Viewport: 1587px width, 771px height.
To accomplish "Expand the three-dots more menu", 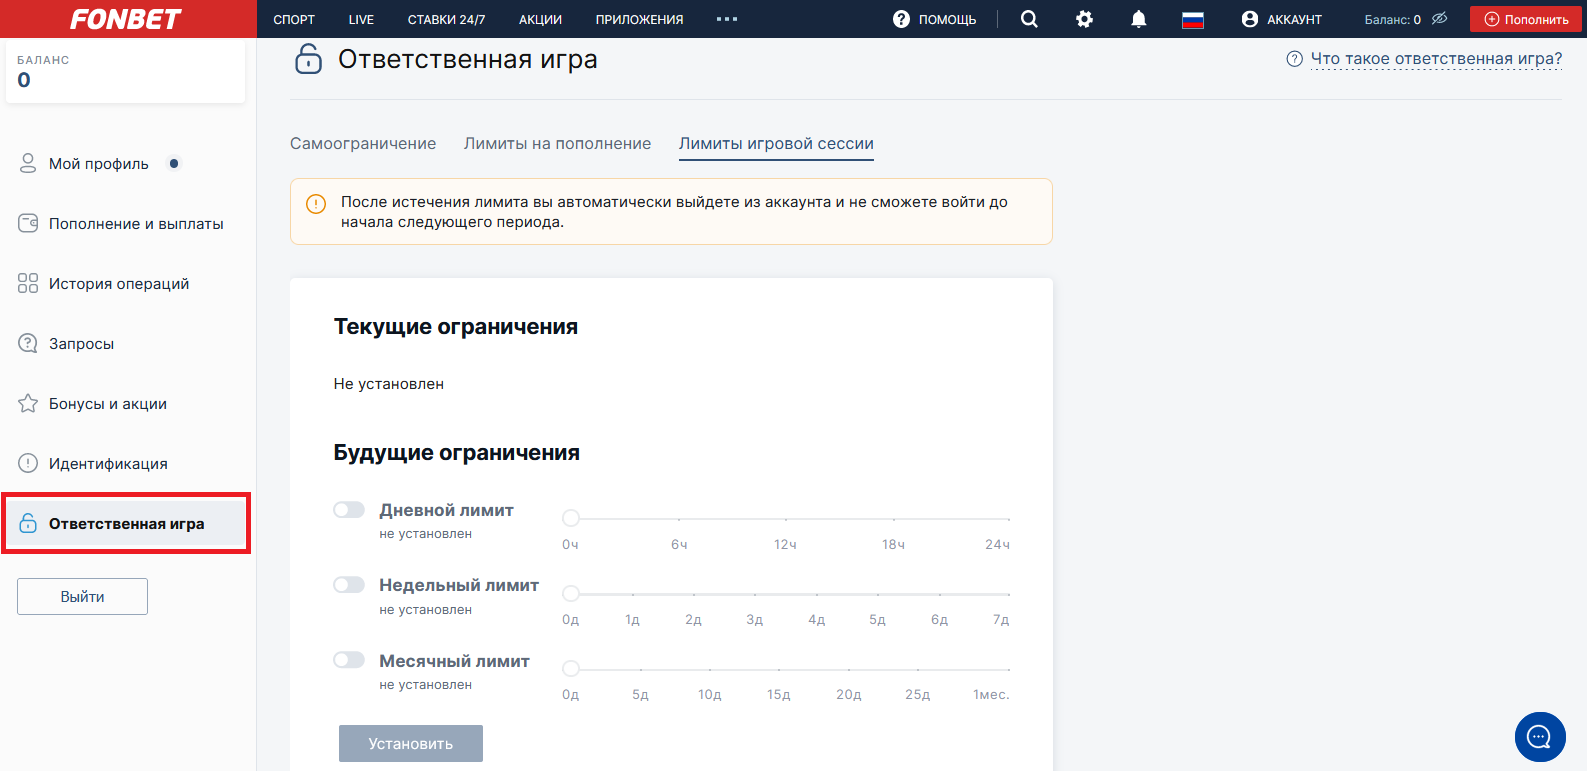I will [727, 19].
